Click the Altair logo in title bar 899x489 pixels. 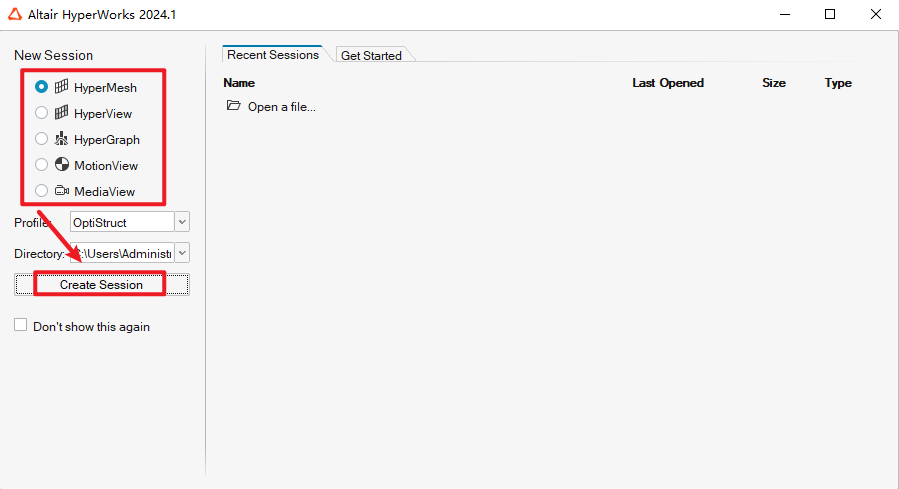pyautogui.click(x=15, y=14)
